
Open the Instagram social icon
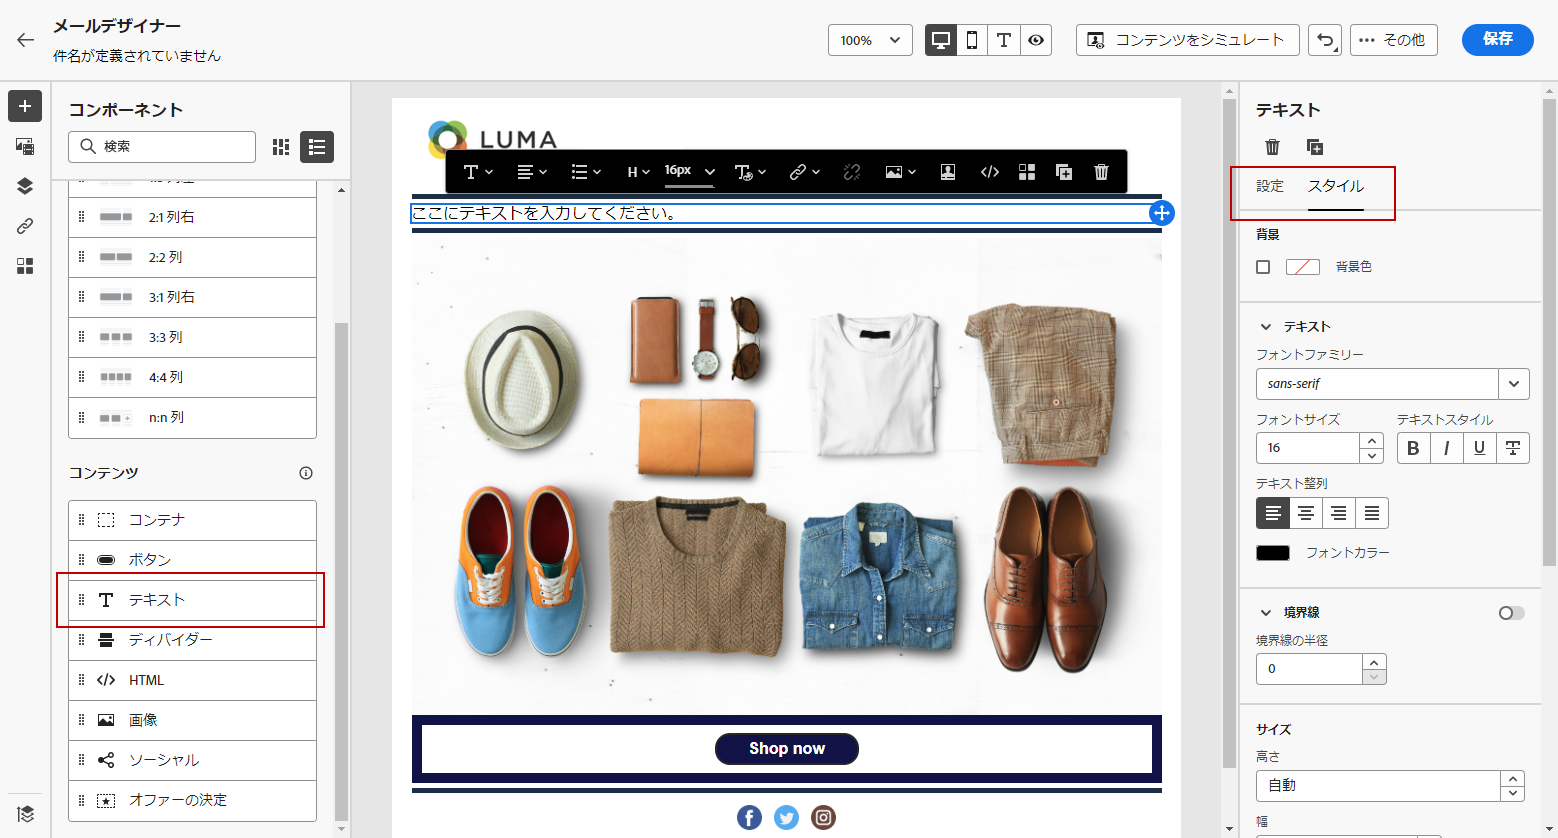823,818
